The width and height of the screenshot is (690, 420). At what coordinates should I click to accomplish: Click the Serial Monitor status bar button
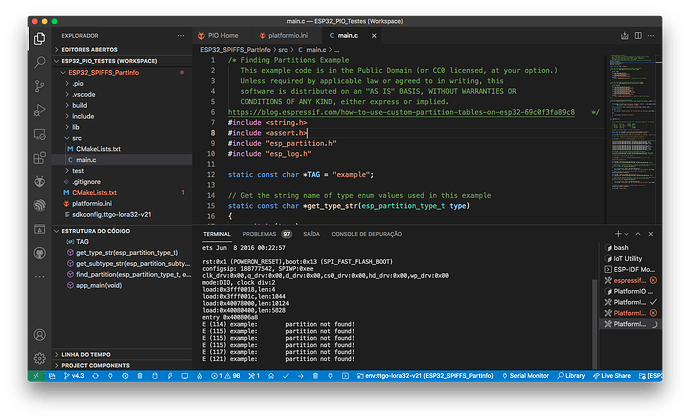click(525, 376)
